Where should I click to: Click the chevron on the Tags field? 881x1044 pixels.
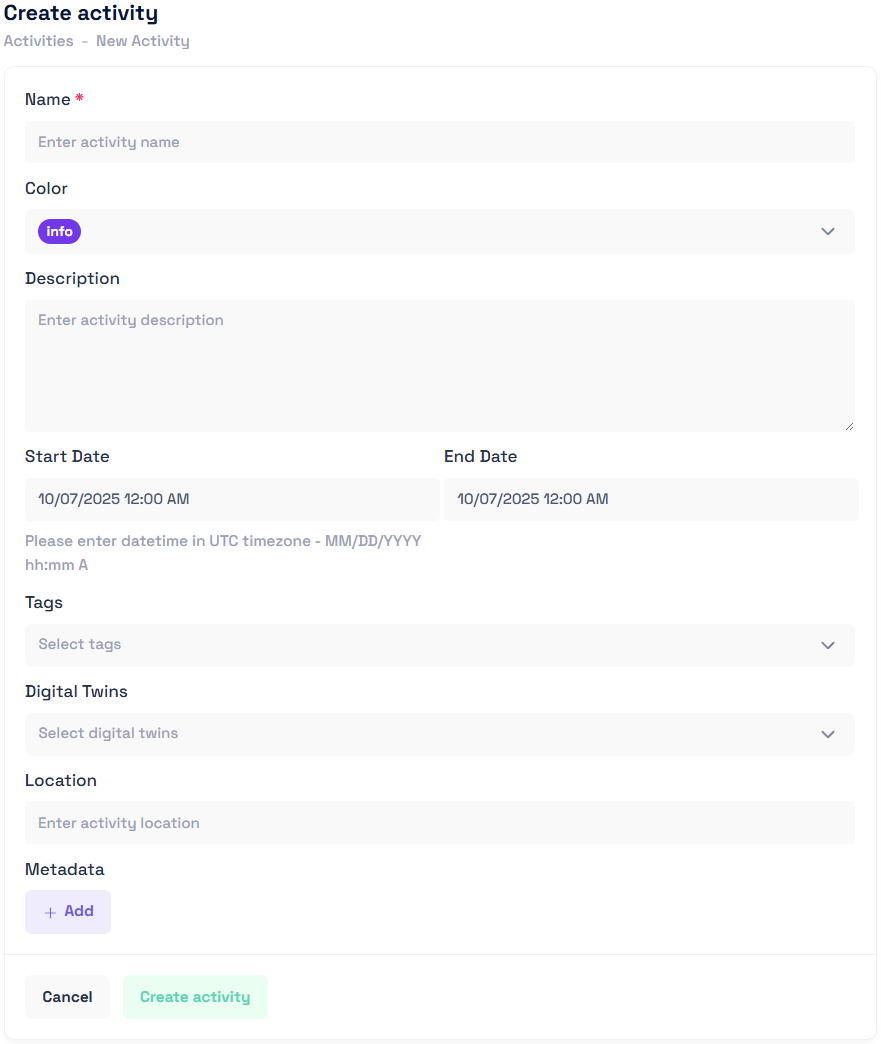(x=828, y=645)
